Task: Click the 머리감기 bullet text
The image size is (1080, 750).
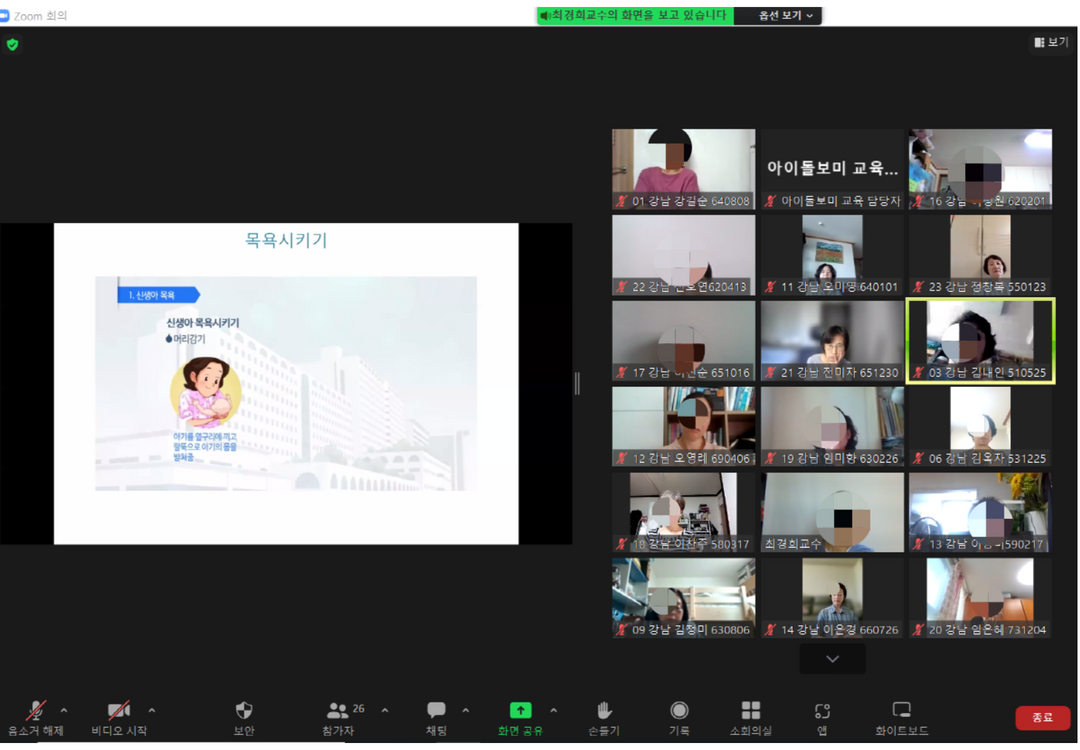Action: pos(189,339)
